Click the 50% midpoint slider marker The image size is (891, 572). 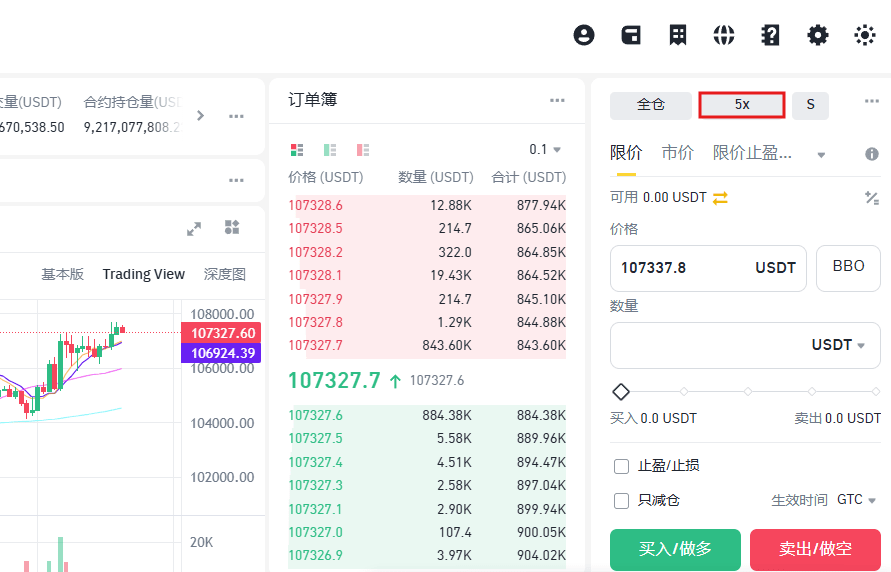(748, 391)
